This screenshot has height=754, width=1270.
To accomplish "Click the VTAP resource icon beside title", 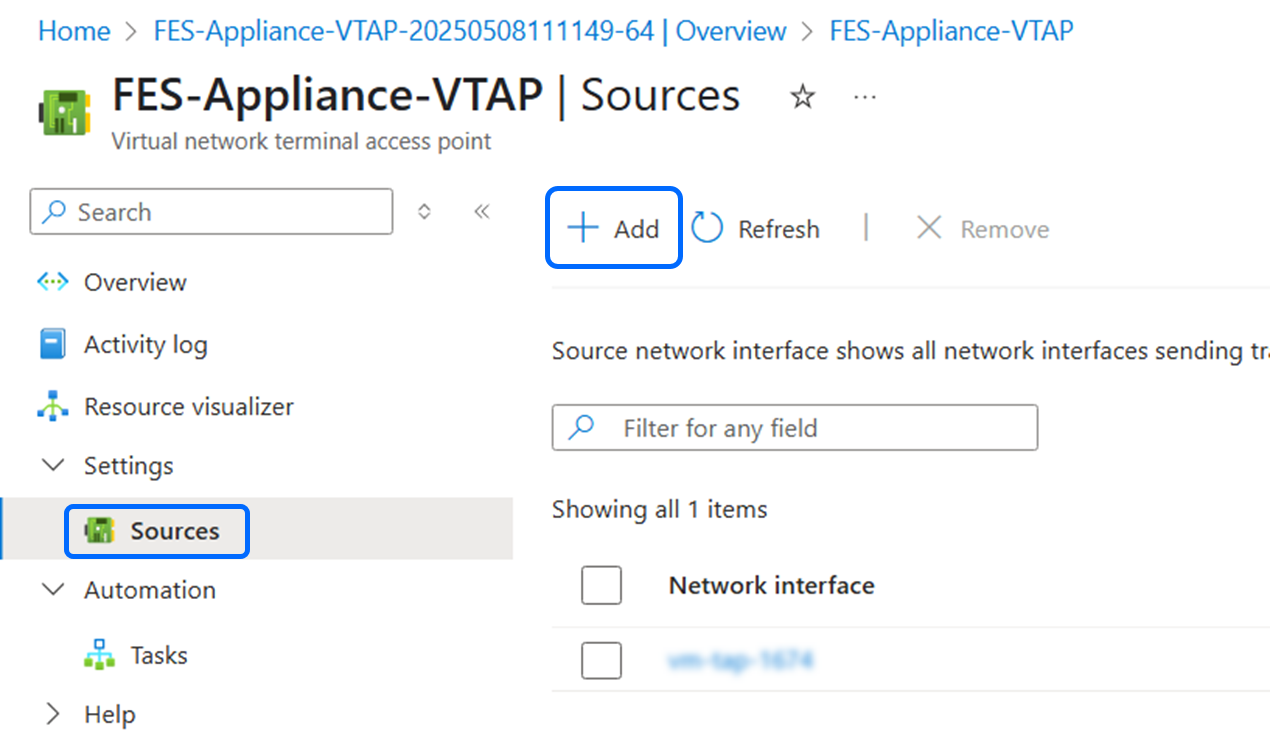I will coord(63,111).
